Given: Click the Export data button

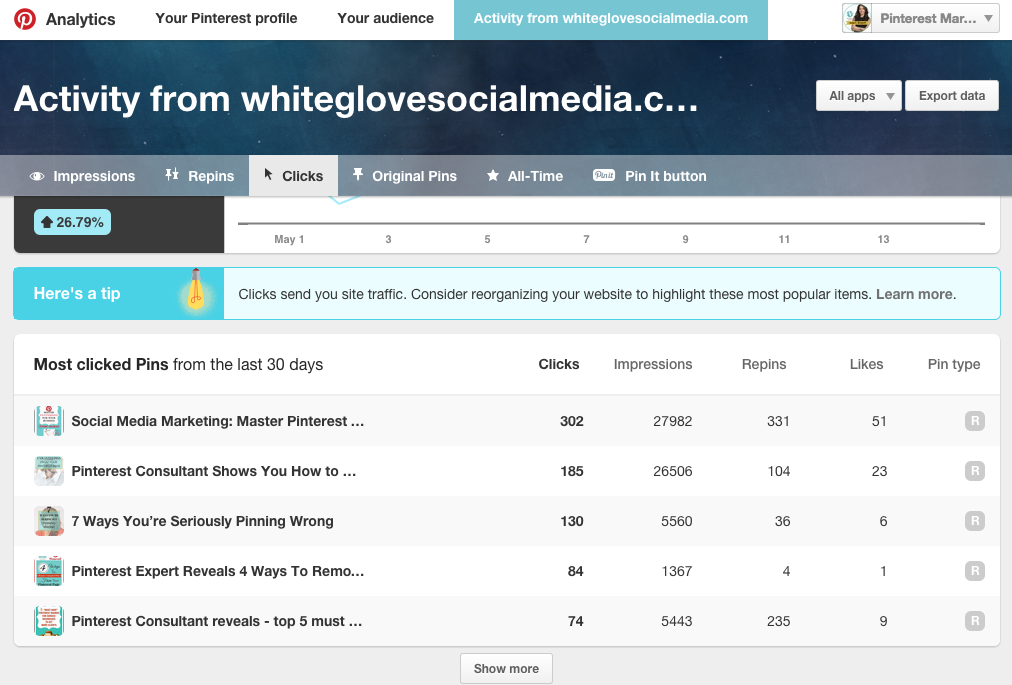Looking at the screenshot, I should click(x=951, y=96).
